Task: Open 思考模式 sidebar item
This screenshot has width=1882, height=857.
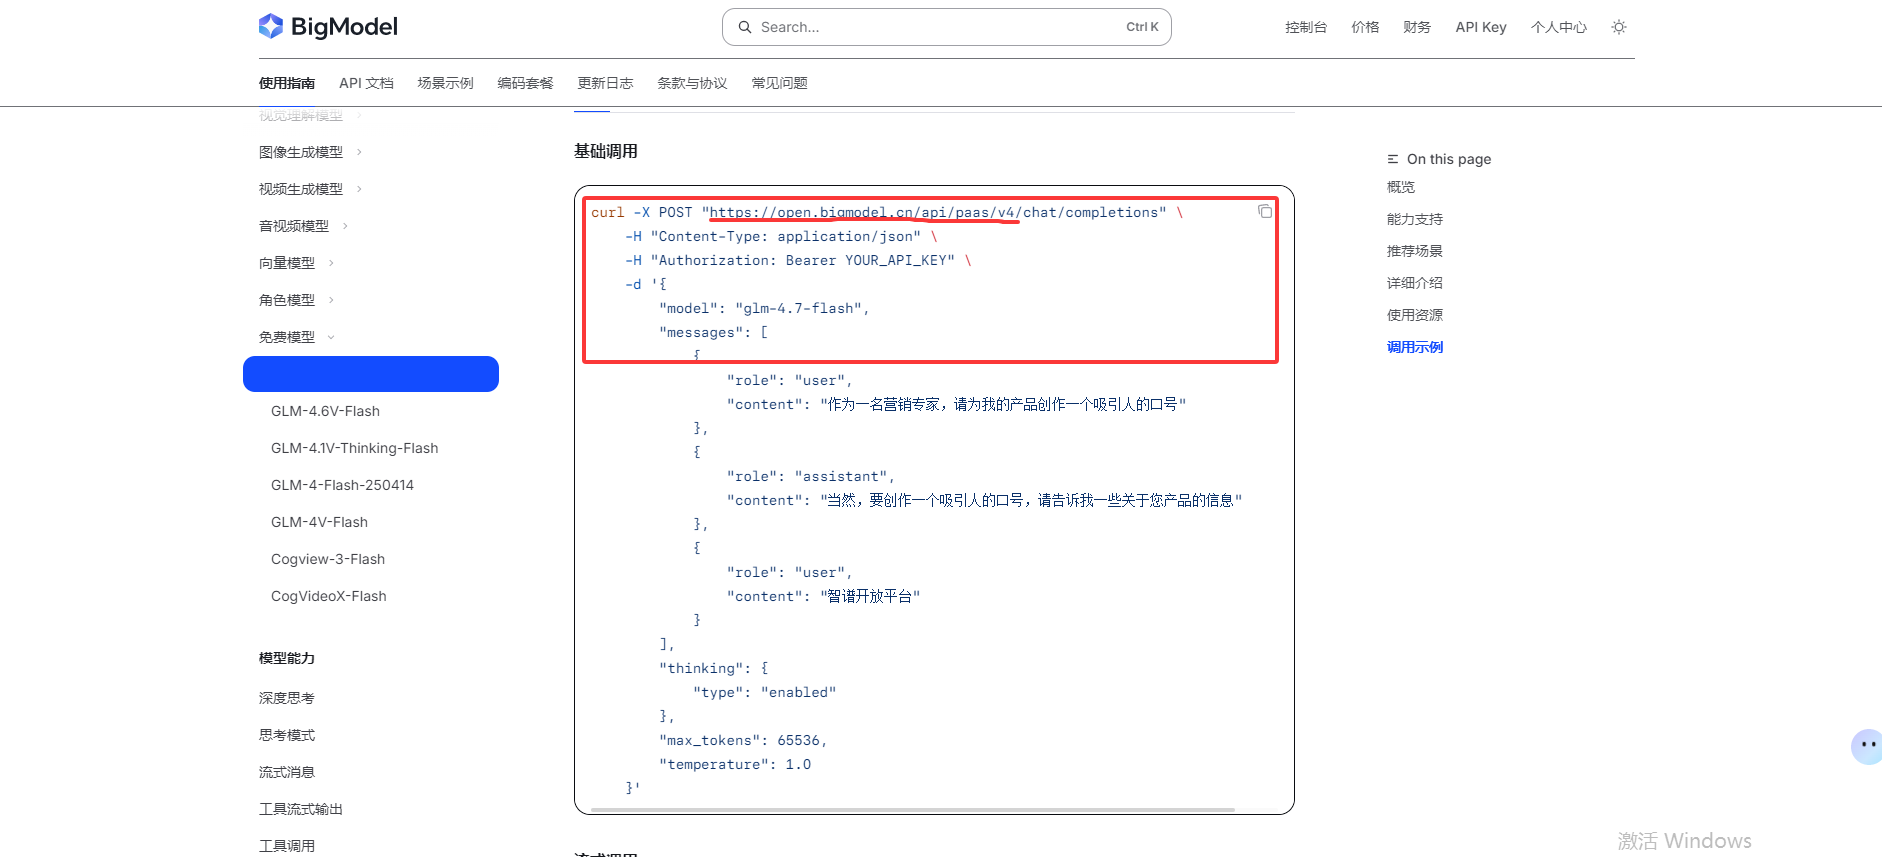Action: [287, 735]
